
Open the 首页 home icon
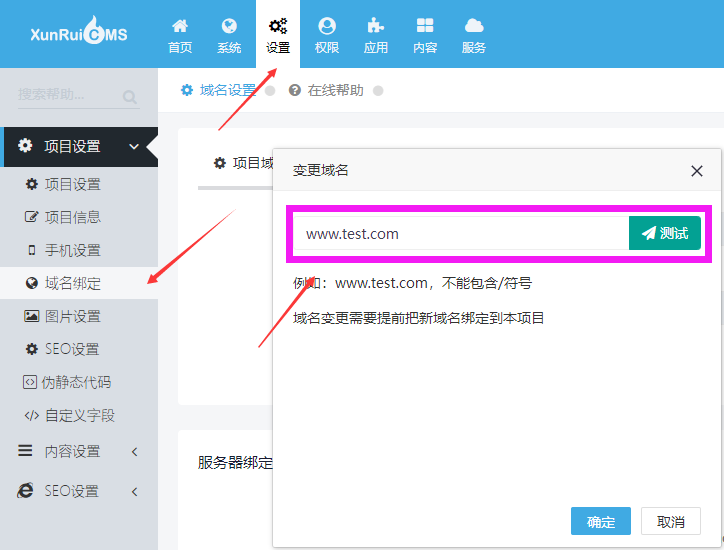pyautogui.click(x=180, y=27)
